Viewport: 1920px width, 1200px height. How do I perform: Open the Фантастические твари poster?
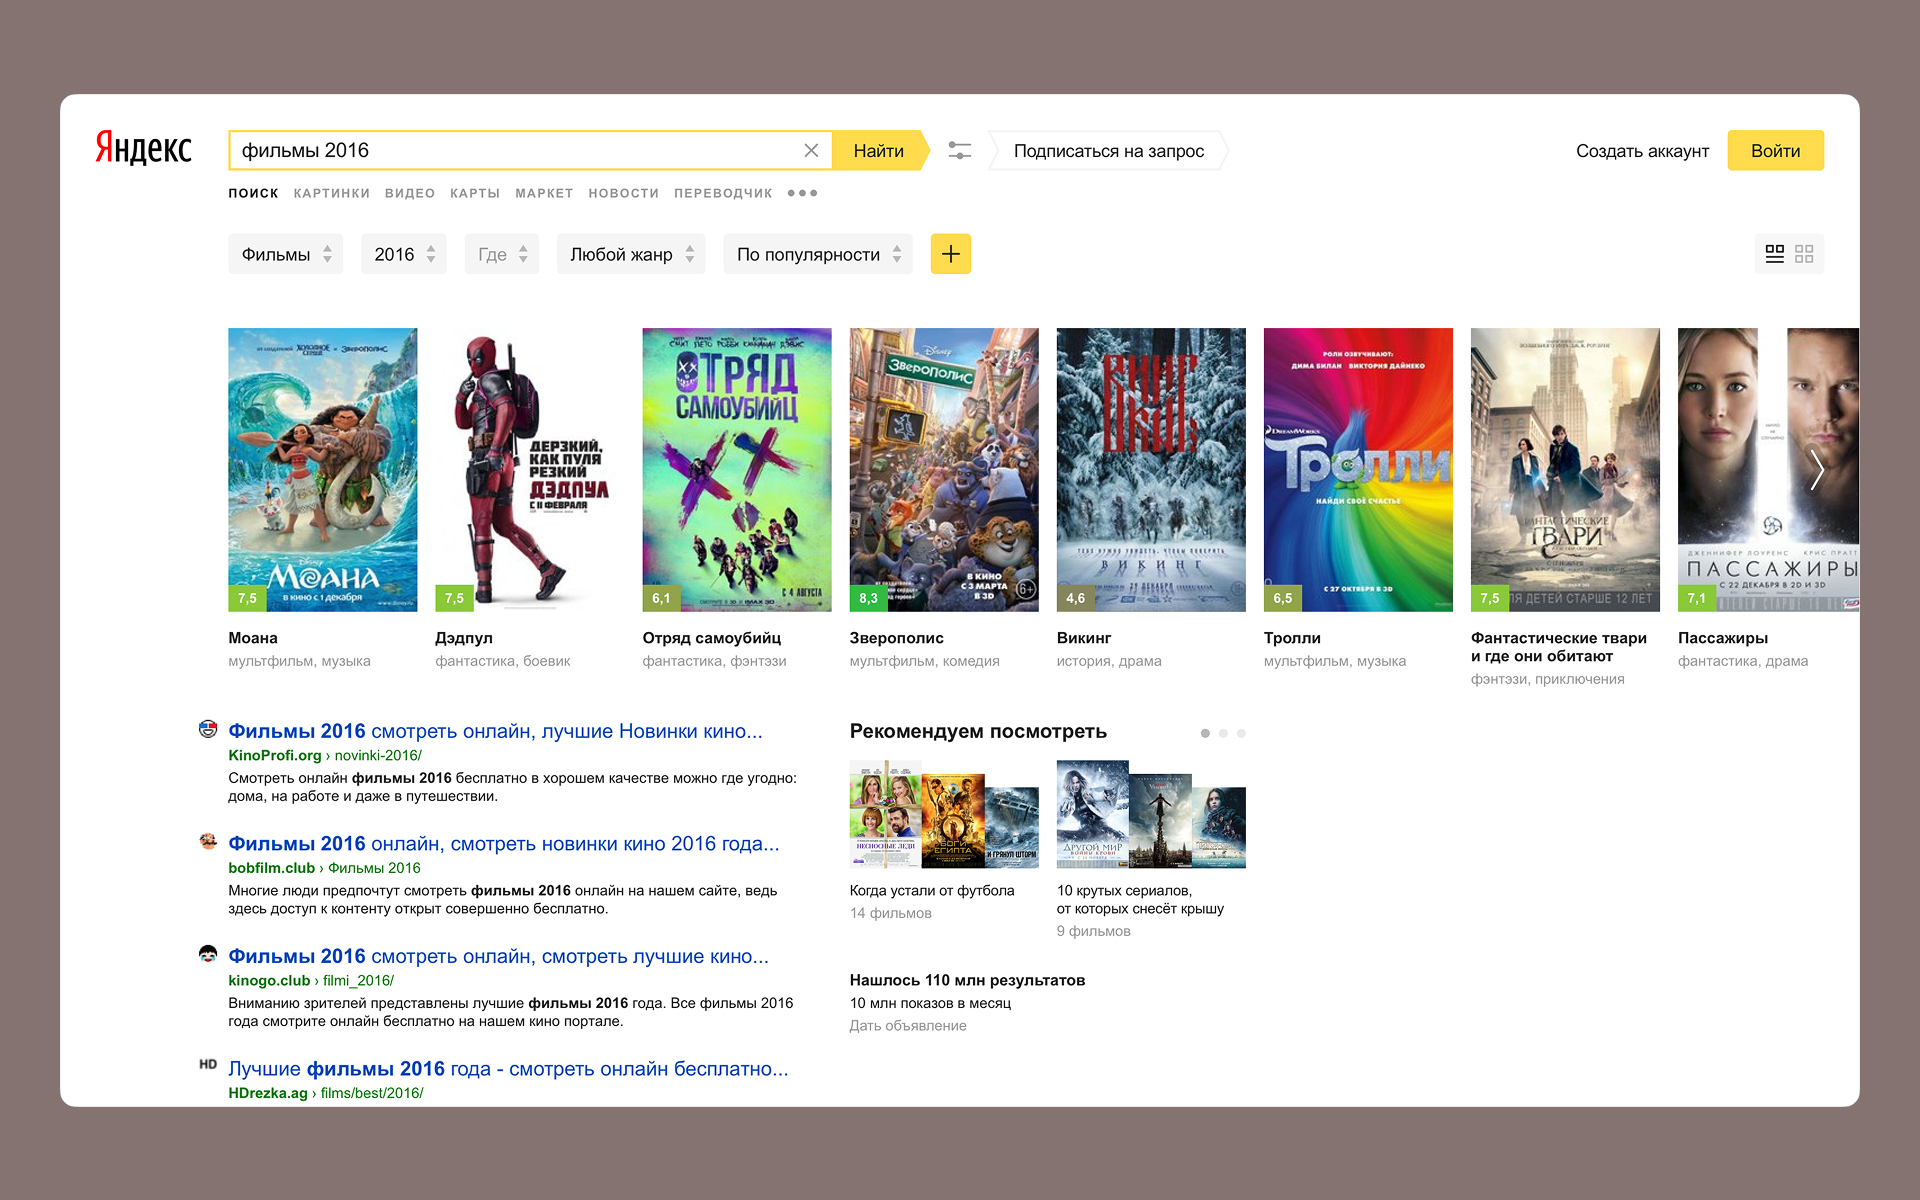1565,470
